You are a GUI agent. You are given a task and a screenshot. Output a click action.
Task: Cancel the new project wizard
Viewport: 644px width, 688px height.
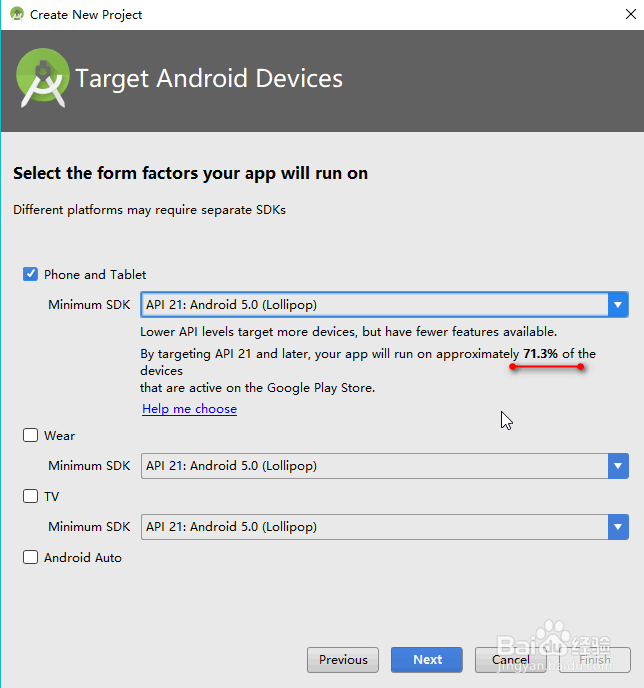(x=511, y=659)
